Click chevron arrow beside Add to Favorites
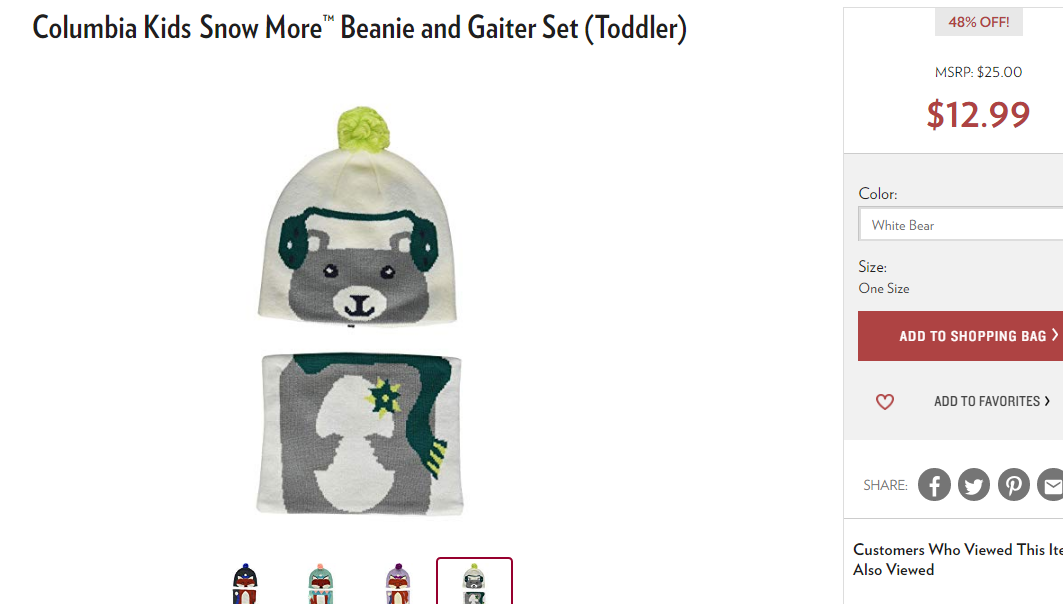Image resolution: width=1063 pixels, height=604 pixels. pyautogui.click(x=1047, y=401)
